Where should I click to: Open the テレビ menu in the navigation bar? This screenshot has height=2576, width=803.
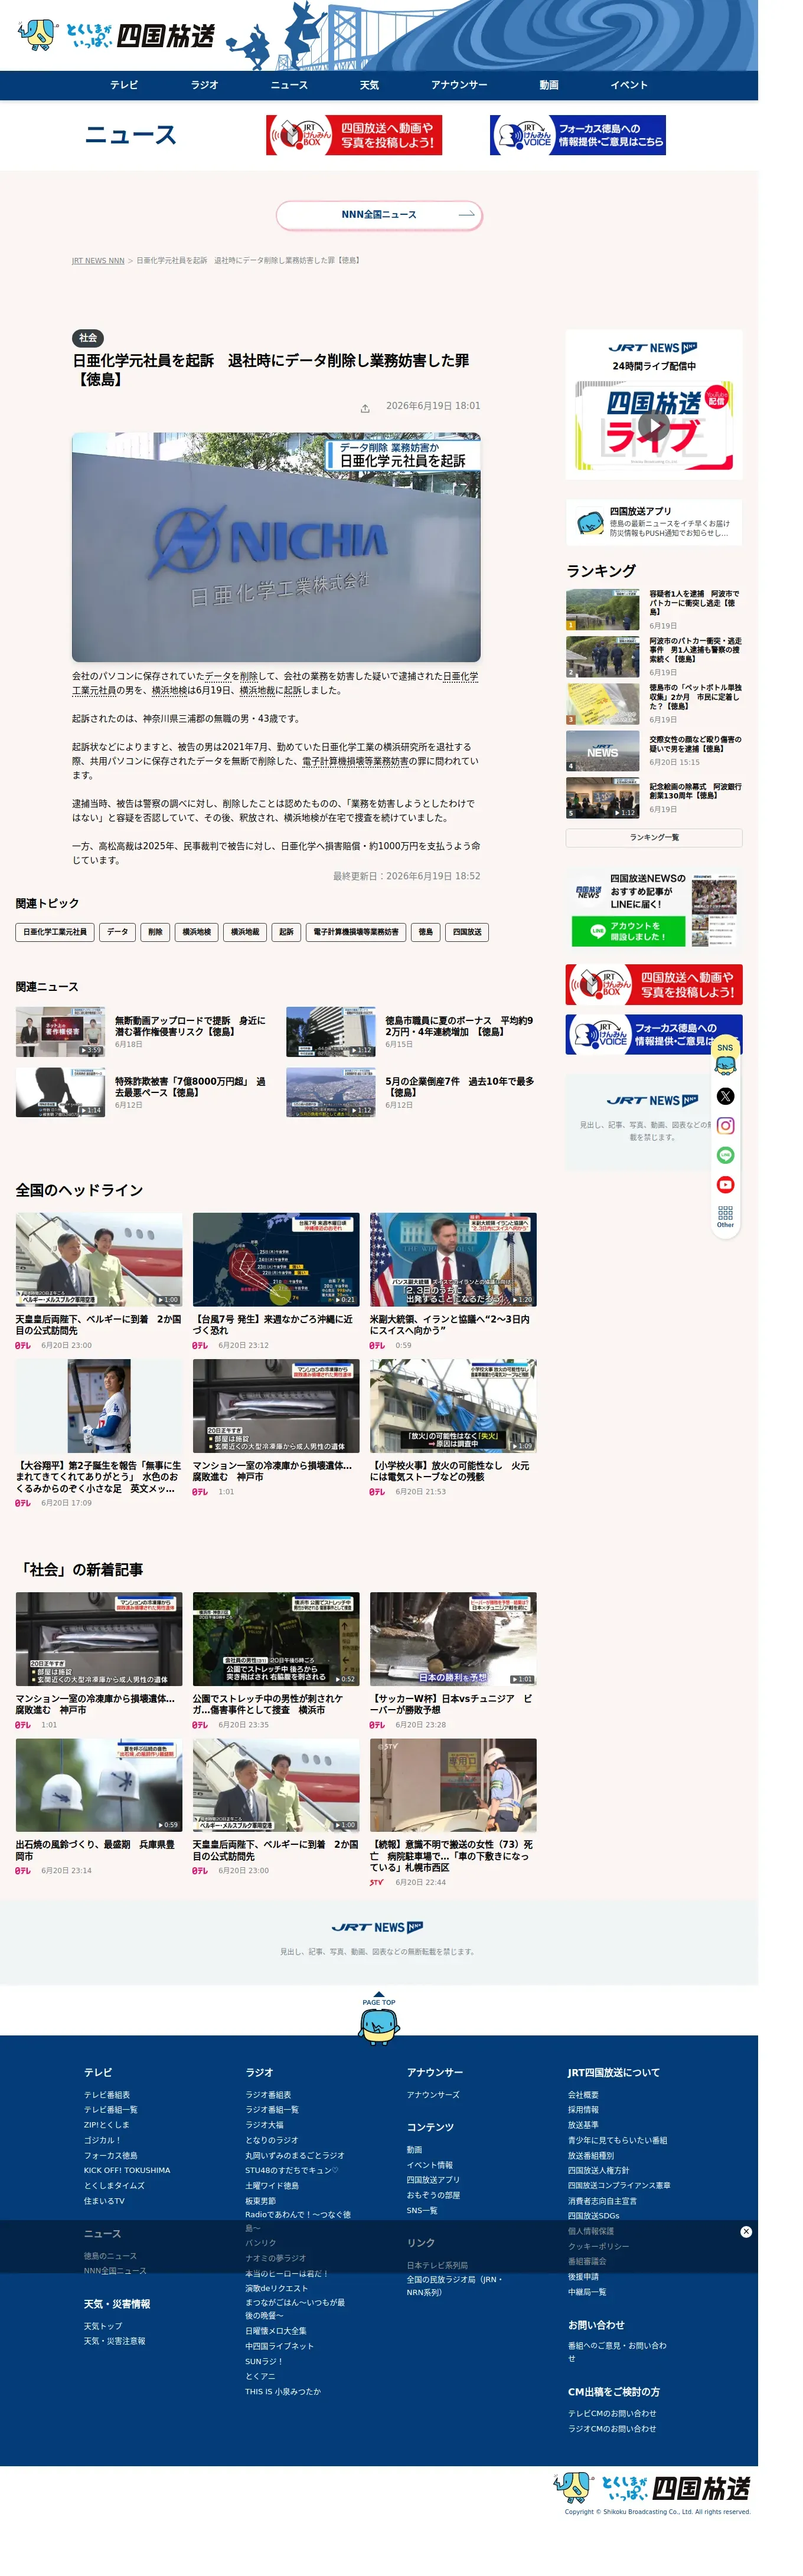[124, 85]
